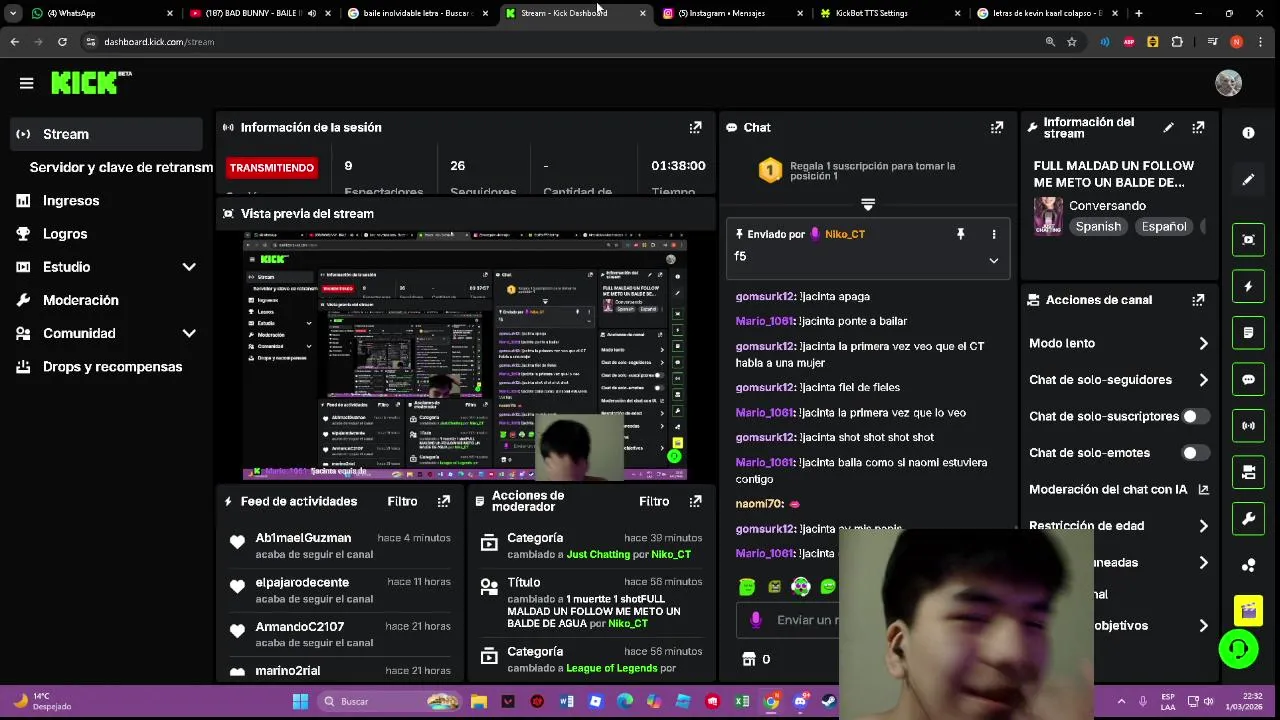
Task: Pop out the Feed de actividades panel
Action: tap(444, 501)
